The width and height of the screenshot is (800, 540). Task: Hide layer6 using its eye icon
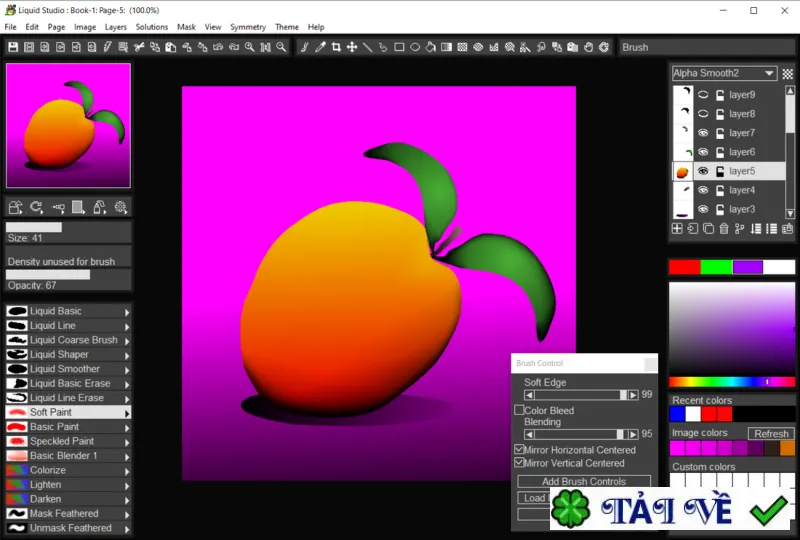[x=703, y=152]
